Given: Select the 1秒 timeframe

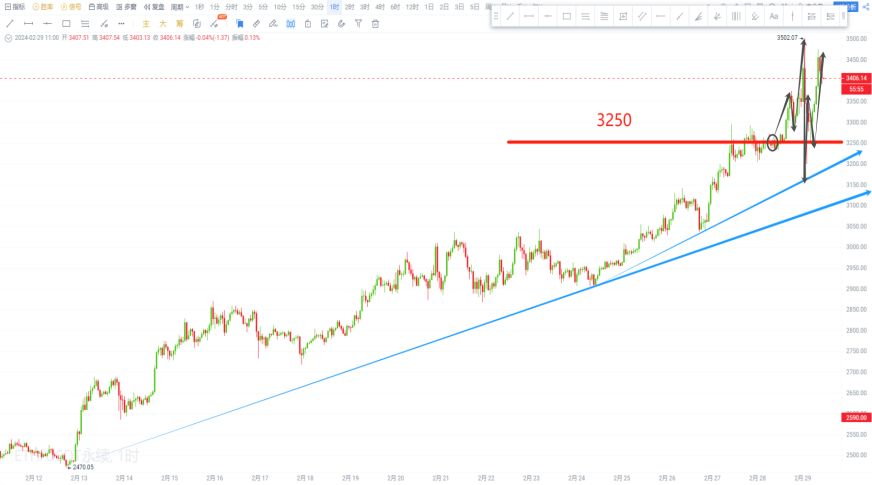Looking at the screenshot, I should coord(199,7).
